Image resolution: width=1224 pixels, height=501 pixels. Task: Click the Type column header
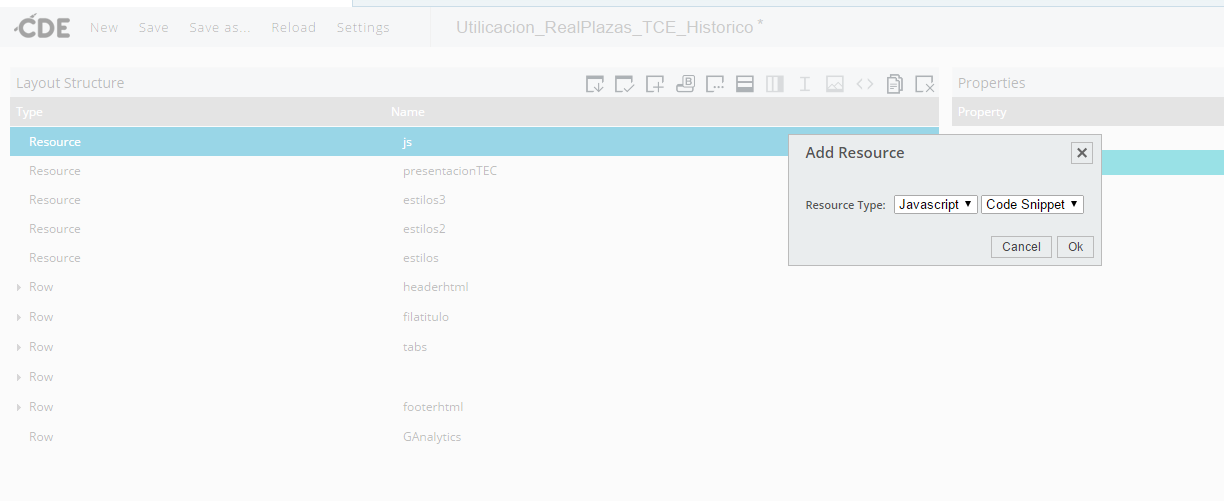[30, 112]
